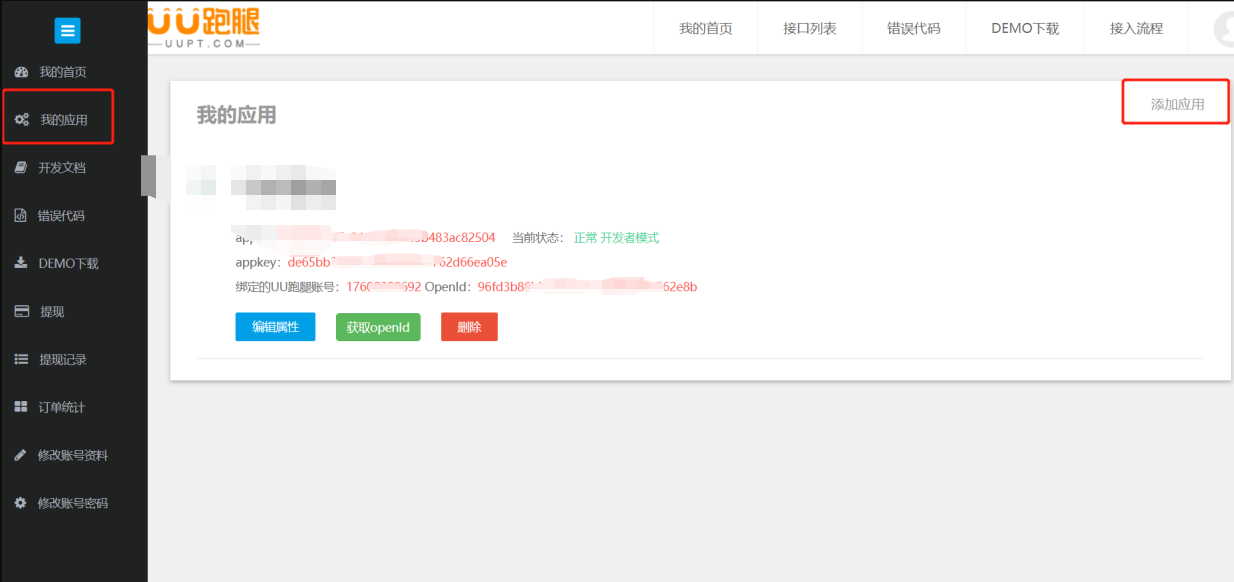Click the appkey value de65bb...

click(x=397, y=262)
